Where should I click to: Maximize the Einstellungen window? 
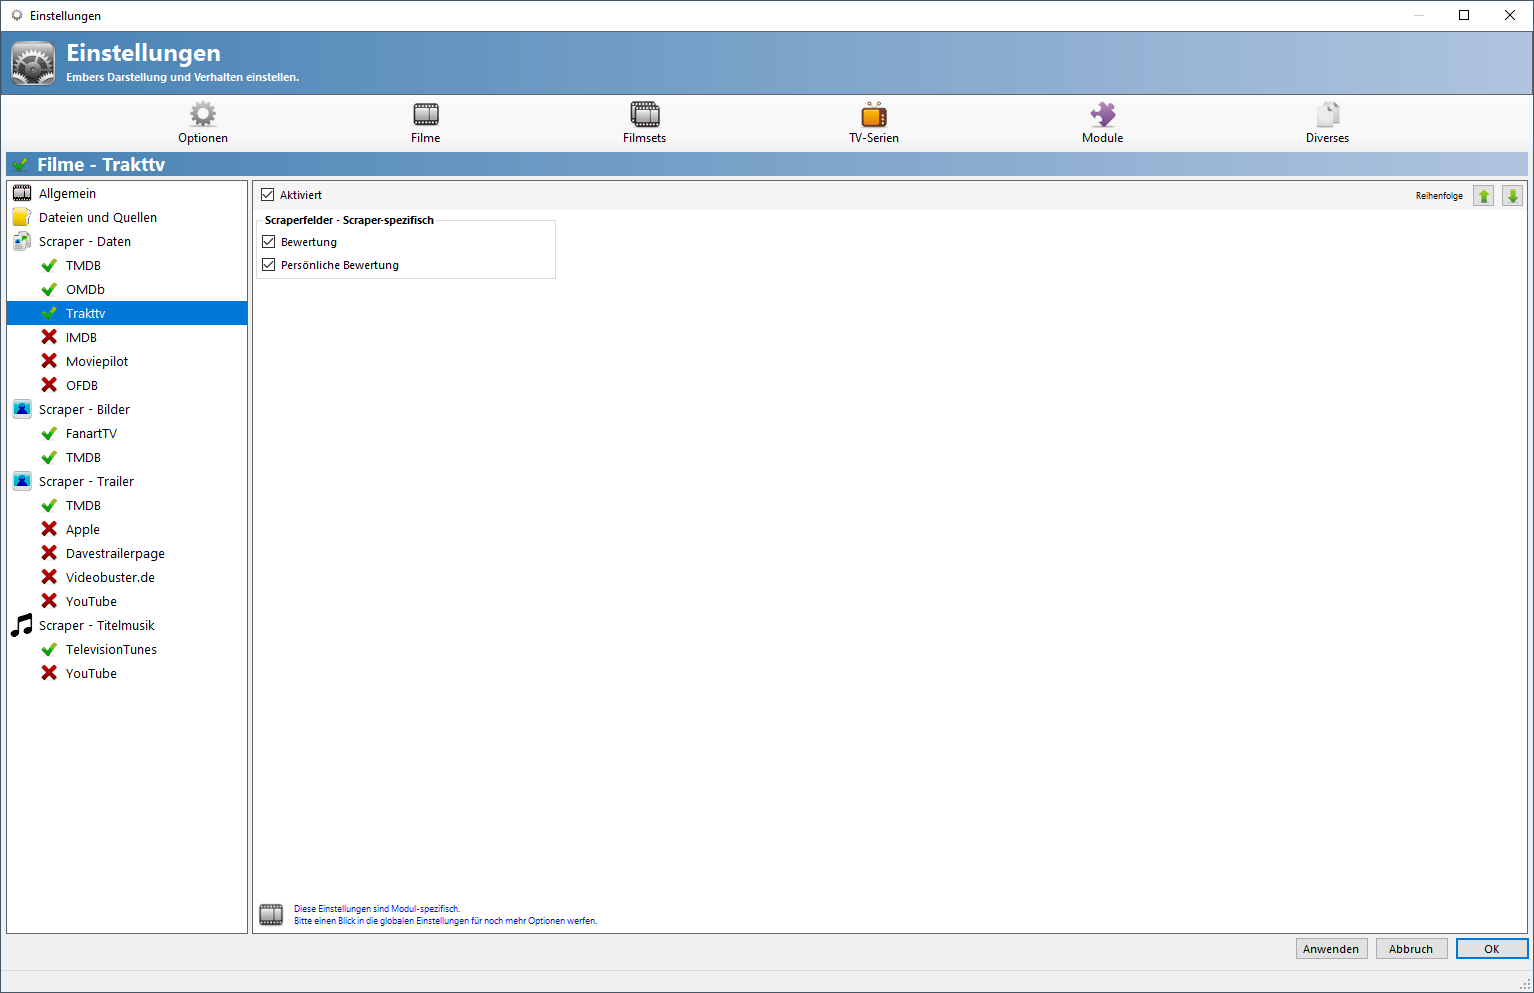[1464, 15]
